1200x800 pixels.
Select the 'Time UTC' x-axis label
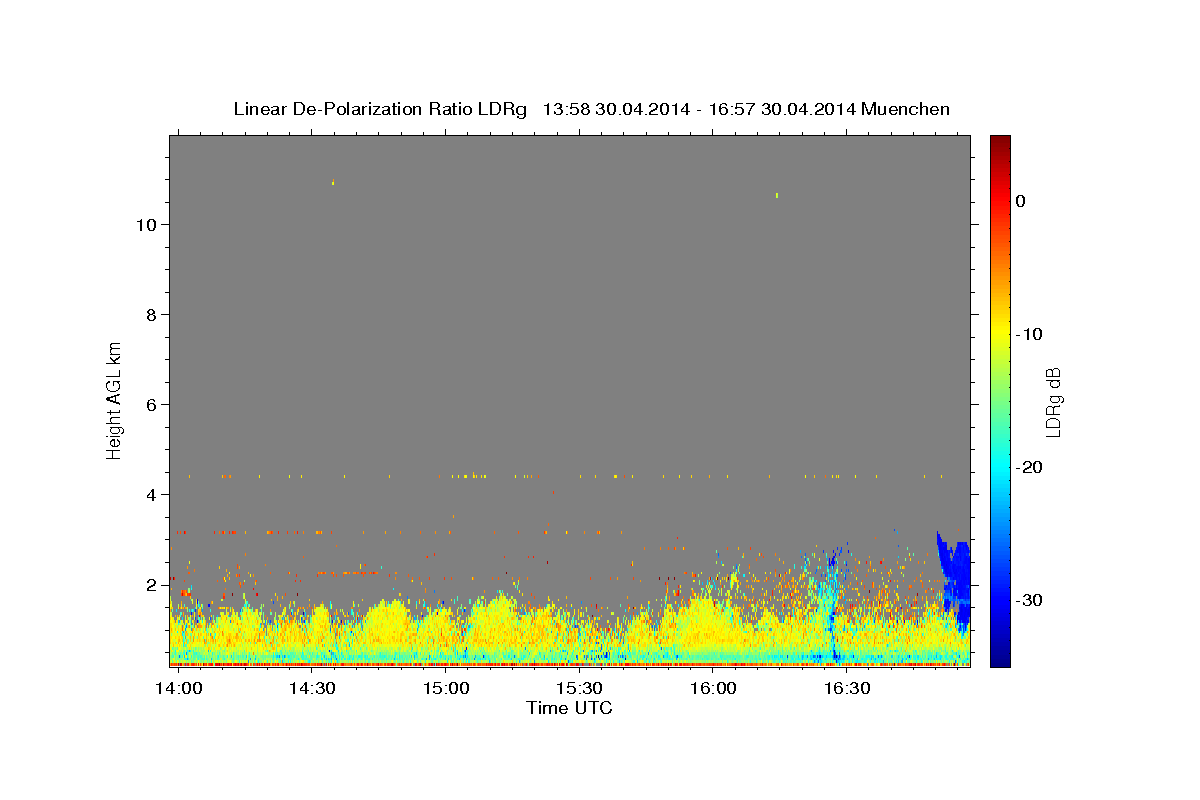point(569,708)
